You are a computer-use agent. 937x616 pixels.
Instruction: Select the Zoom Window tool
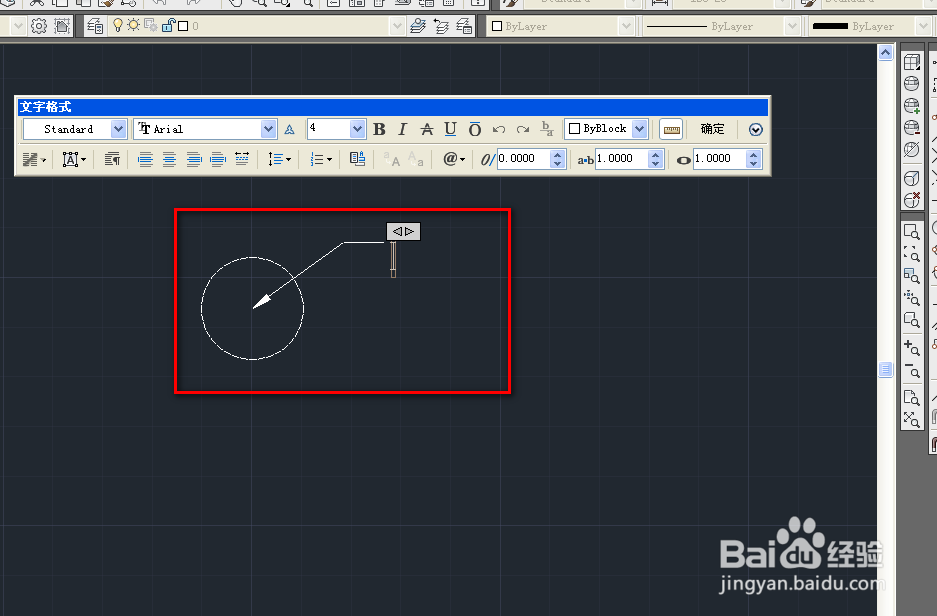coord(912,232)
